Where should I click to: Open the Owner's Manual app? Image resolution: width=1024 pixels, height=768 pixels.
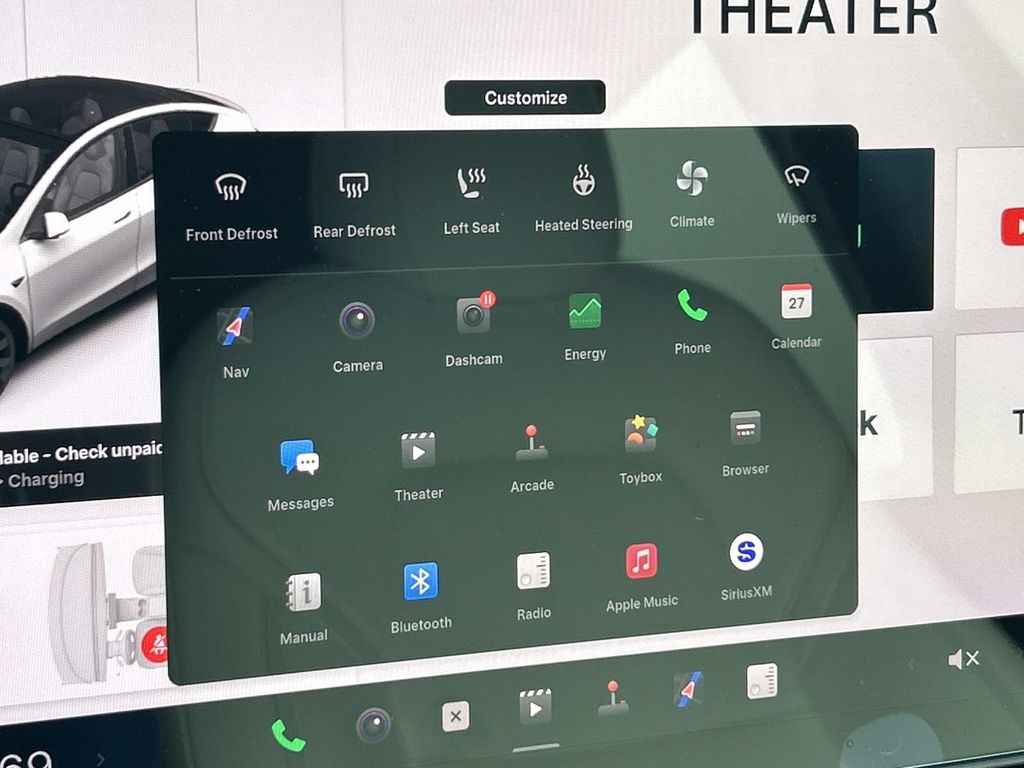pyautogui.click(x=303, y=592)
